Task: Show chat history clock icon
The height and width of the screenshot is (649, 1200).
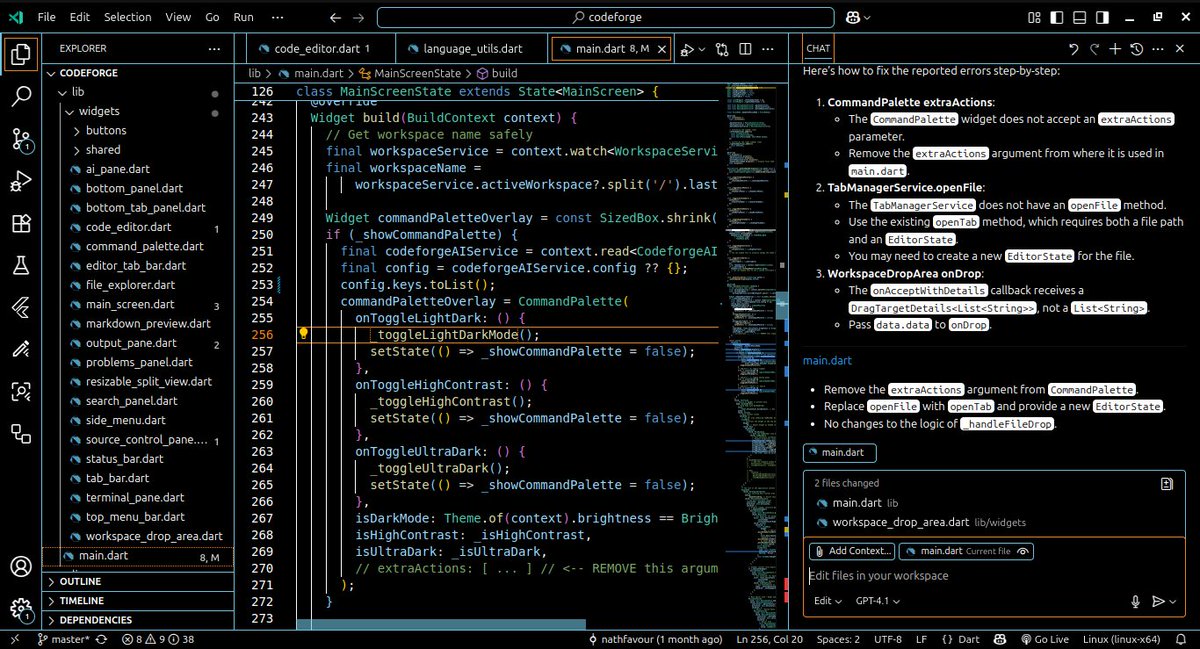Action: pyautogui.click(x=1136, y=48)
